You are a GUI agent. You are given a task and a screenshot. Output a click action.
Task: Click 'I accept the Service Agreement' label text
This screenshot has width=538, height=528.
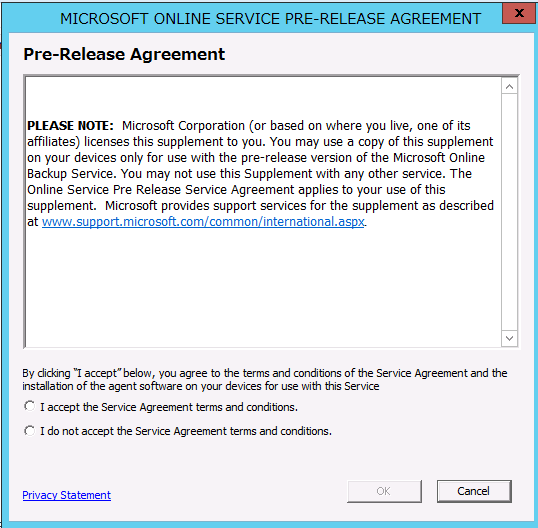coord(169,407)
